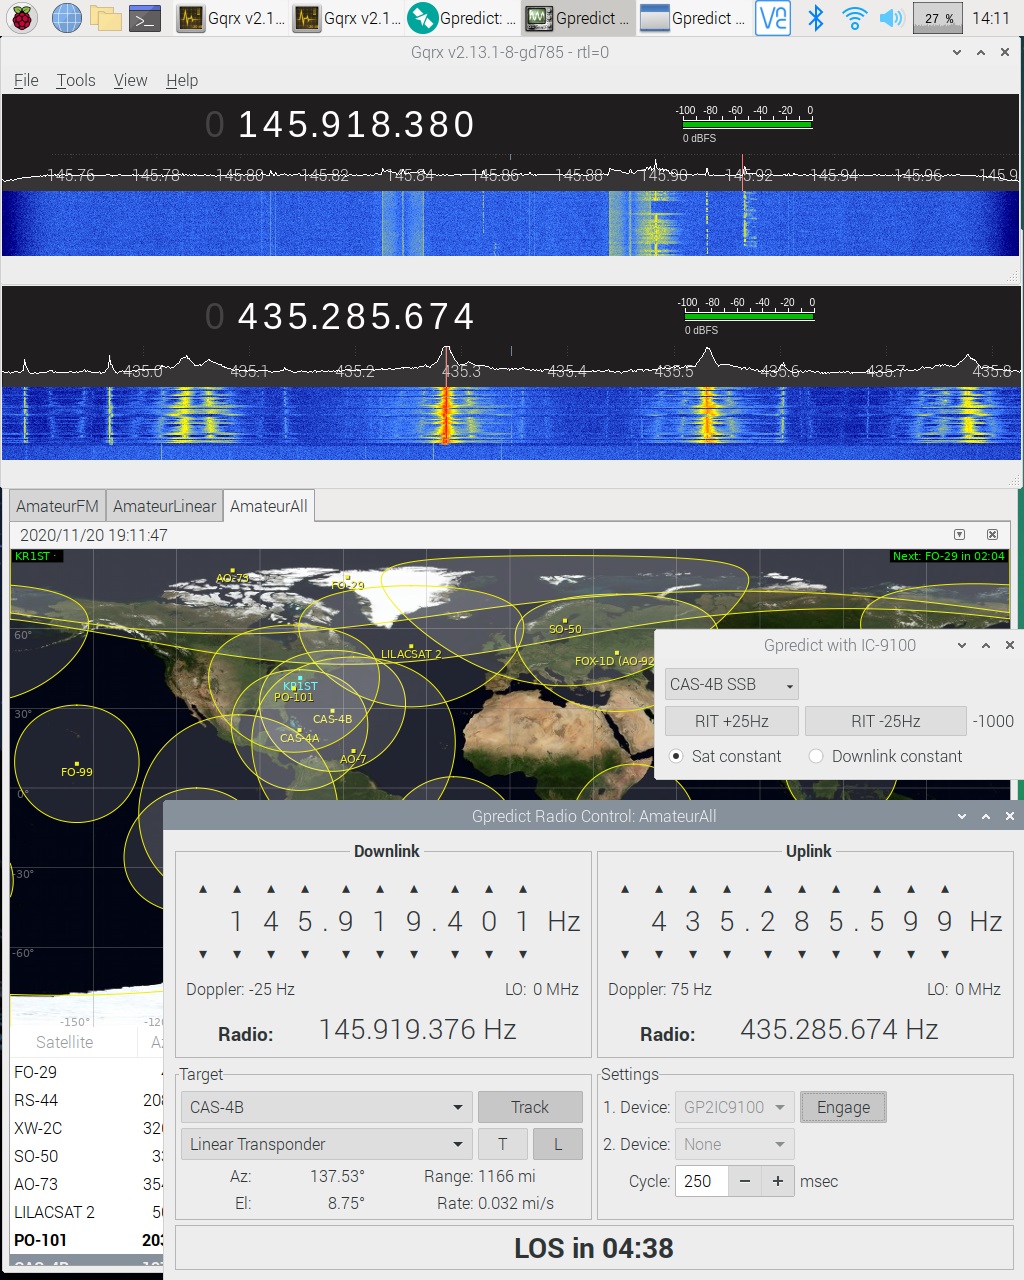Open the Bluetooth tray menu

pos(816,17)
